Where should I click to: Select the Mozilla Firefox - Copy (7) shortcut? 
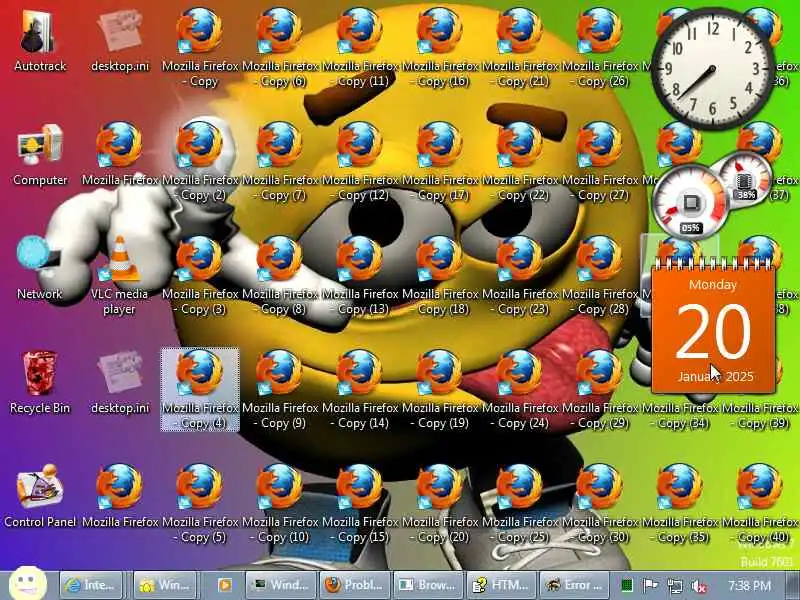pos(280,161)
